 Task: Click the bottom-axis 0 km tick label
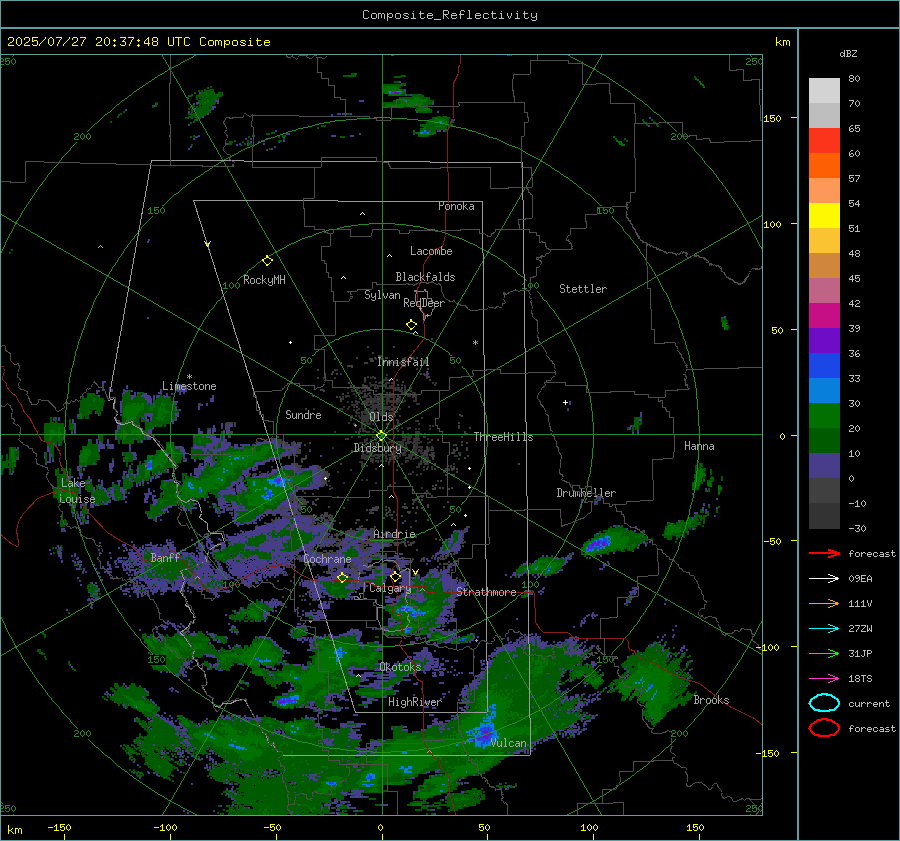(x=381, y=827)
